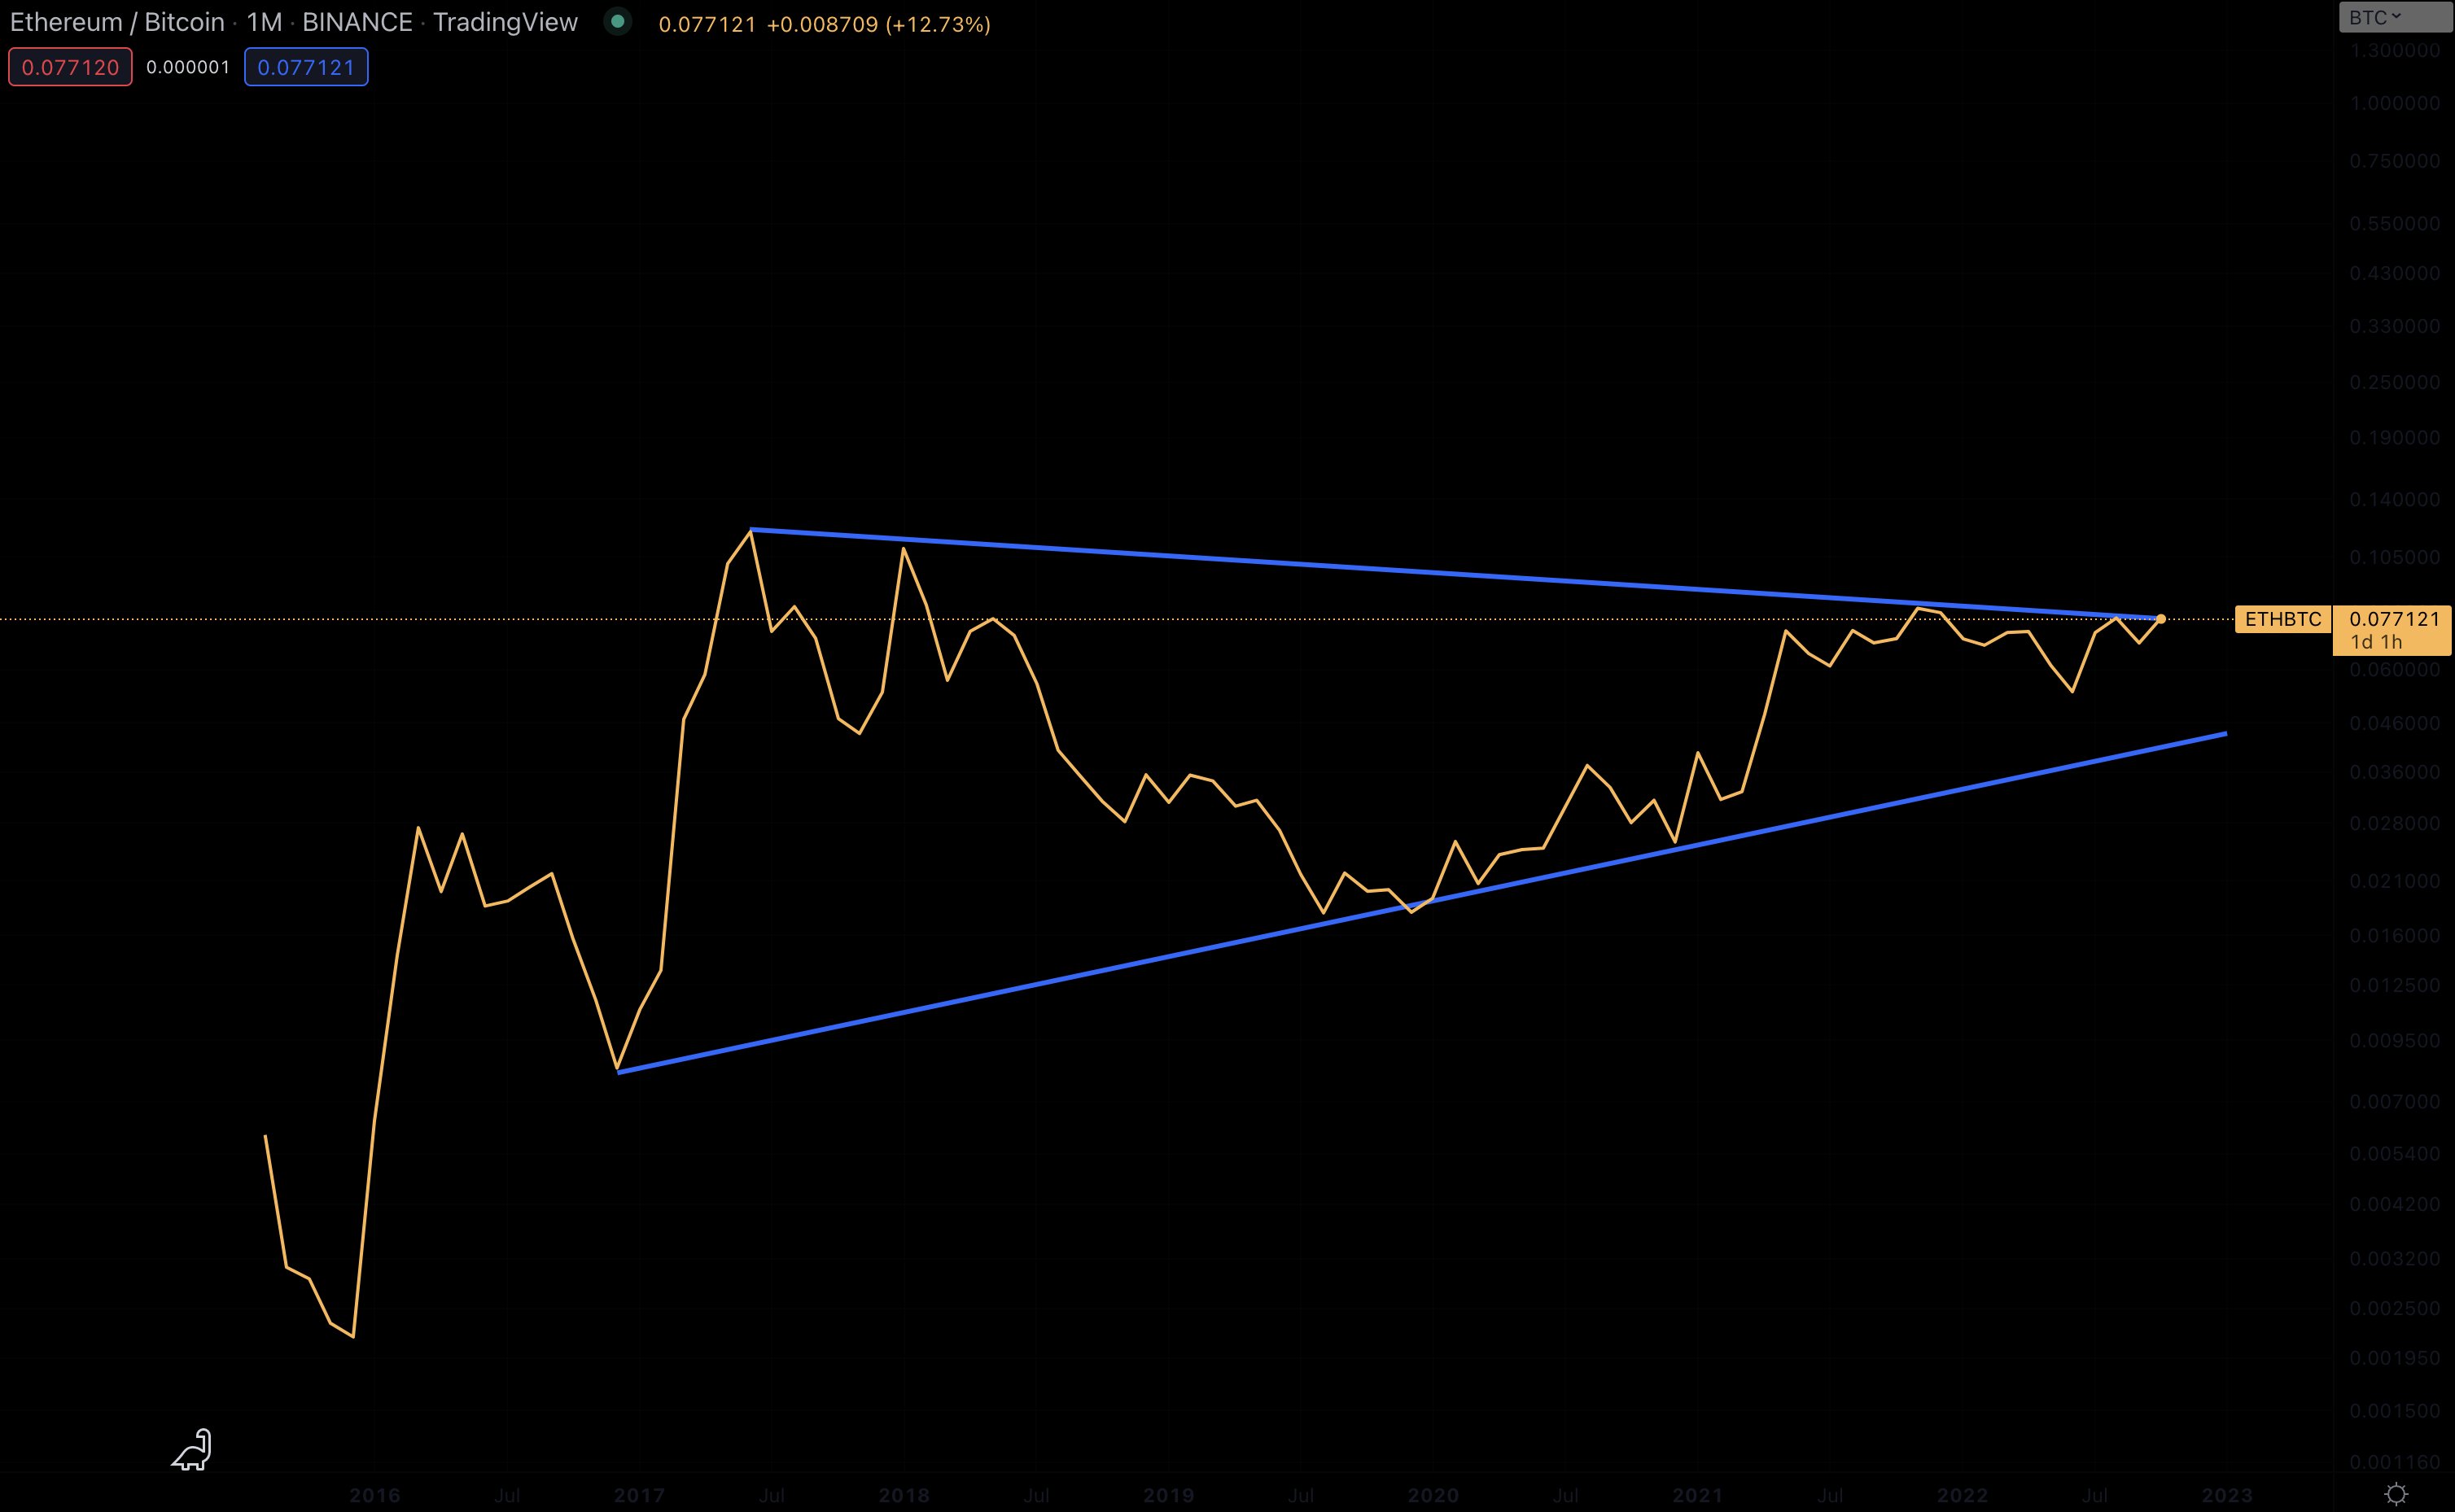Click the ETHBTC symbol label on price axis
The image size is (2455, 1512).
coord(2283,619)
